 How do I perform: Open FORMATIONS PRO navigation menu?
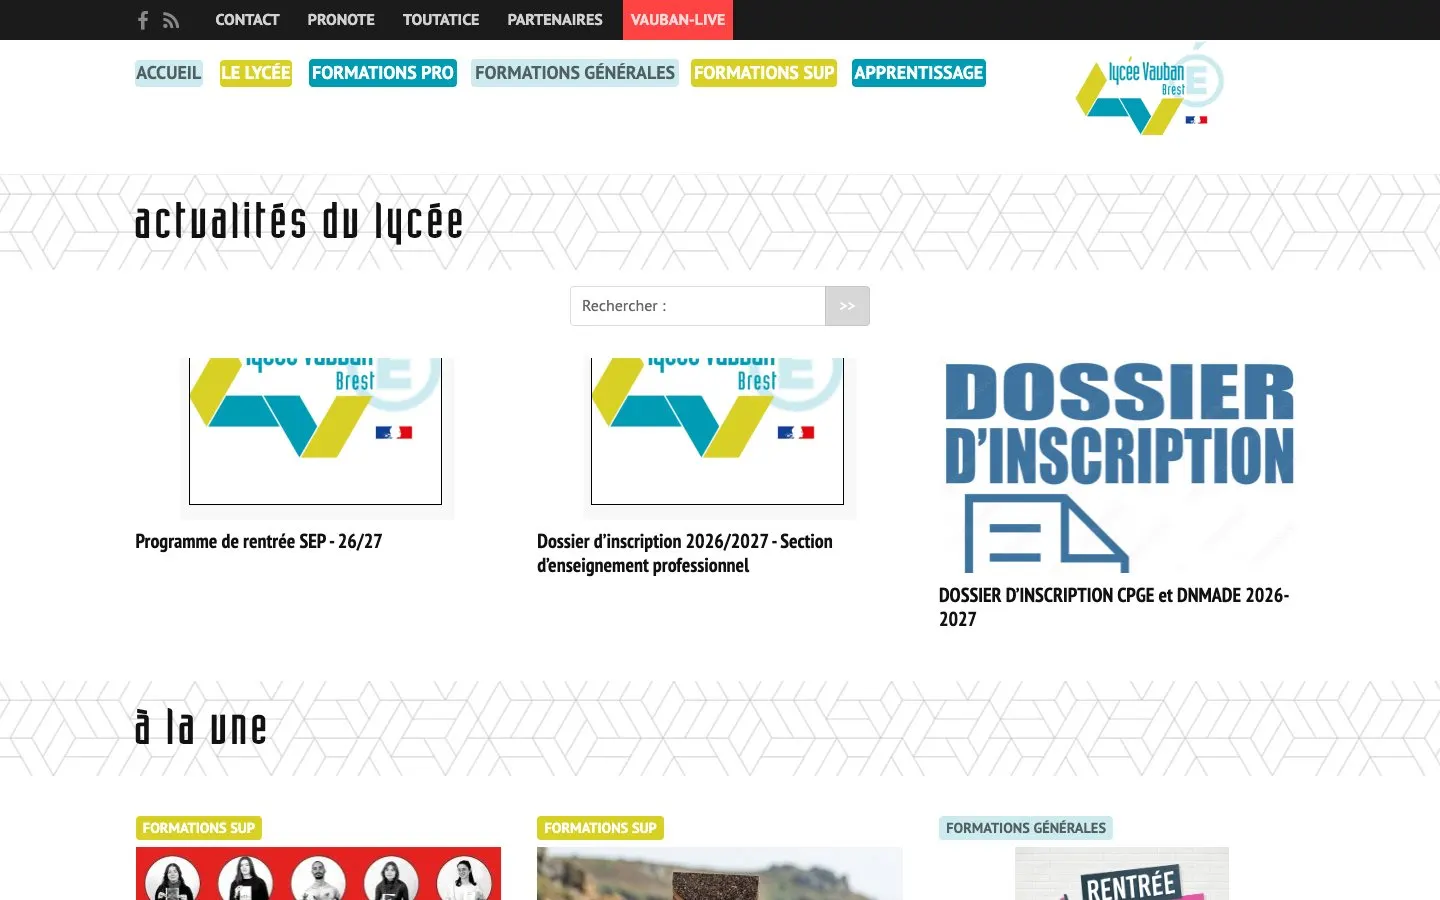coord(383,73)
